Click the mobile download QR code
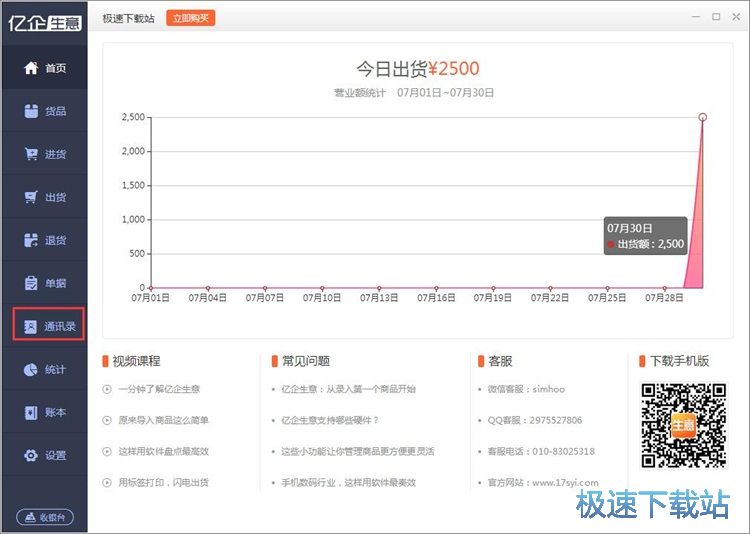 (x=684, y=425)
